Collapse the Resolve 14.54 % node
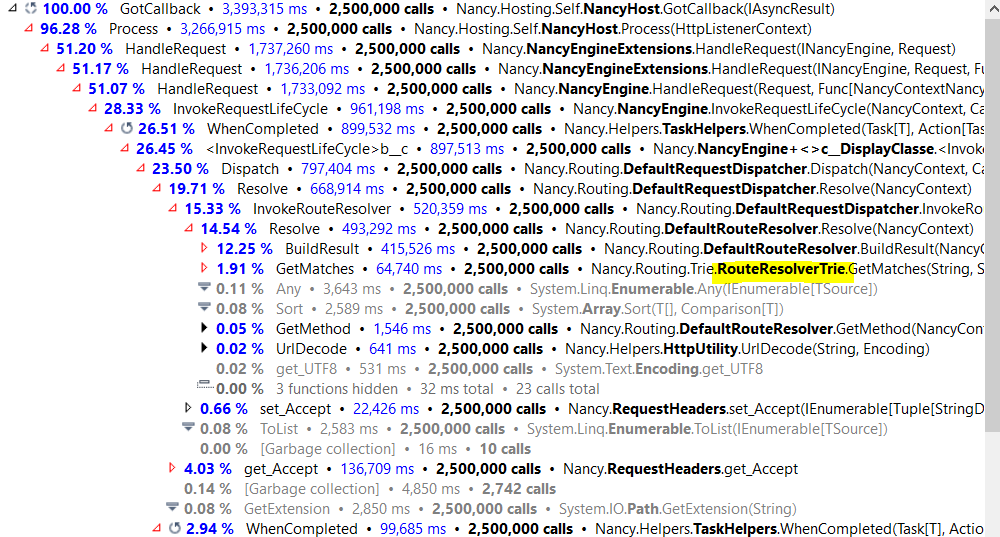This screenshot has height=537, width=1000. 189,228
